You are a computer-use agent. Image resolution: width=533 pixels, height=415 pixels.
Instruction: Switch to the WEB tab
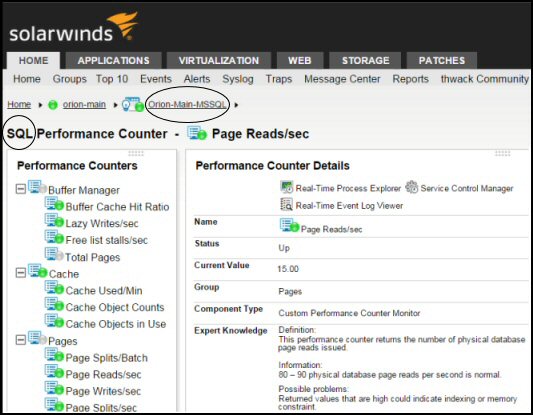click(x=300, y=60)
